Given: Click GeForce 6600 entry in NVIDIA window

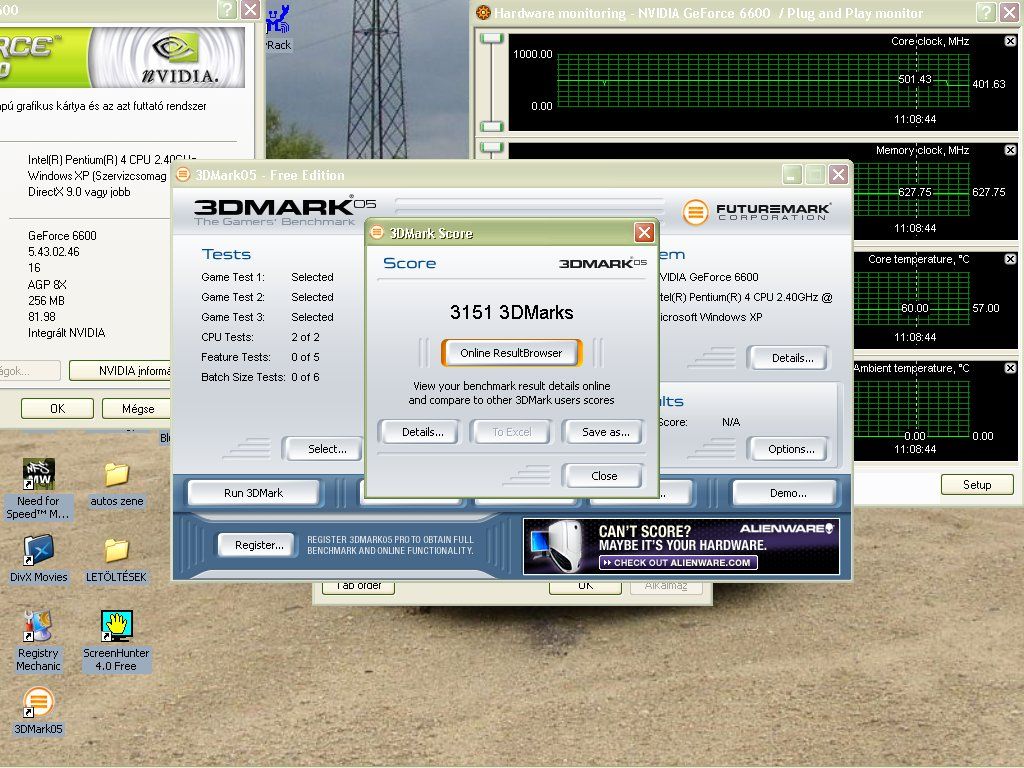Looking at the screenshot, I should (x=62, y=236).
